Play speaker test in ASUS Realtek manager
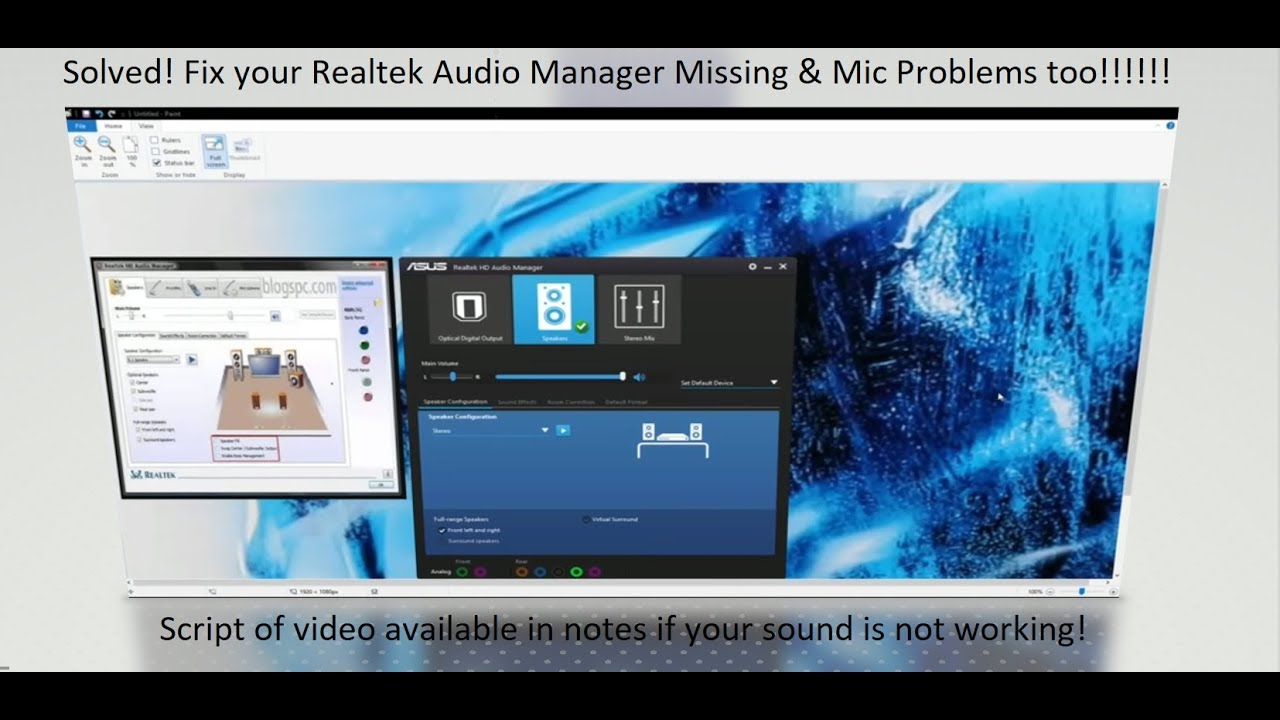The width and height of the screenshot is (1280, 720). pos(563,430)
